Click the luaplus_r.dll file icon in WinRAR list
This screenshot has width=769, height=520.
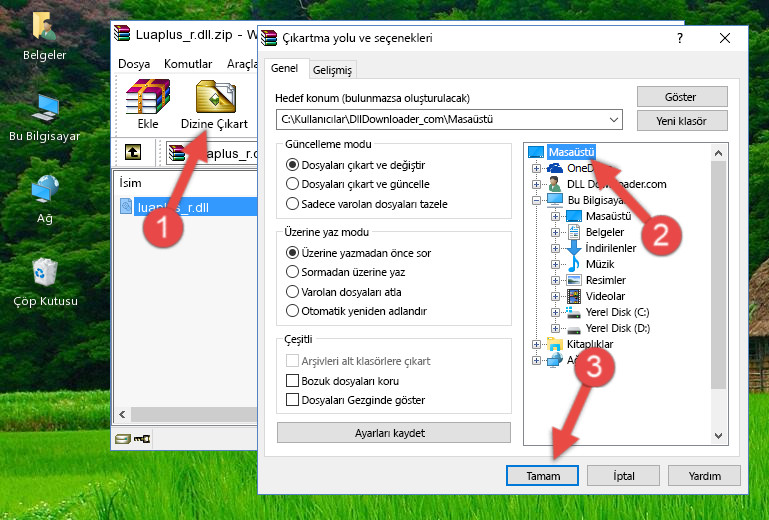[126, 207]
